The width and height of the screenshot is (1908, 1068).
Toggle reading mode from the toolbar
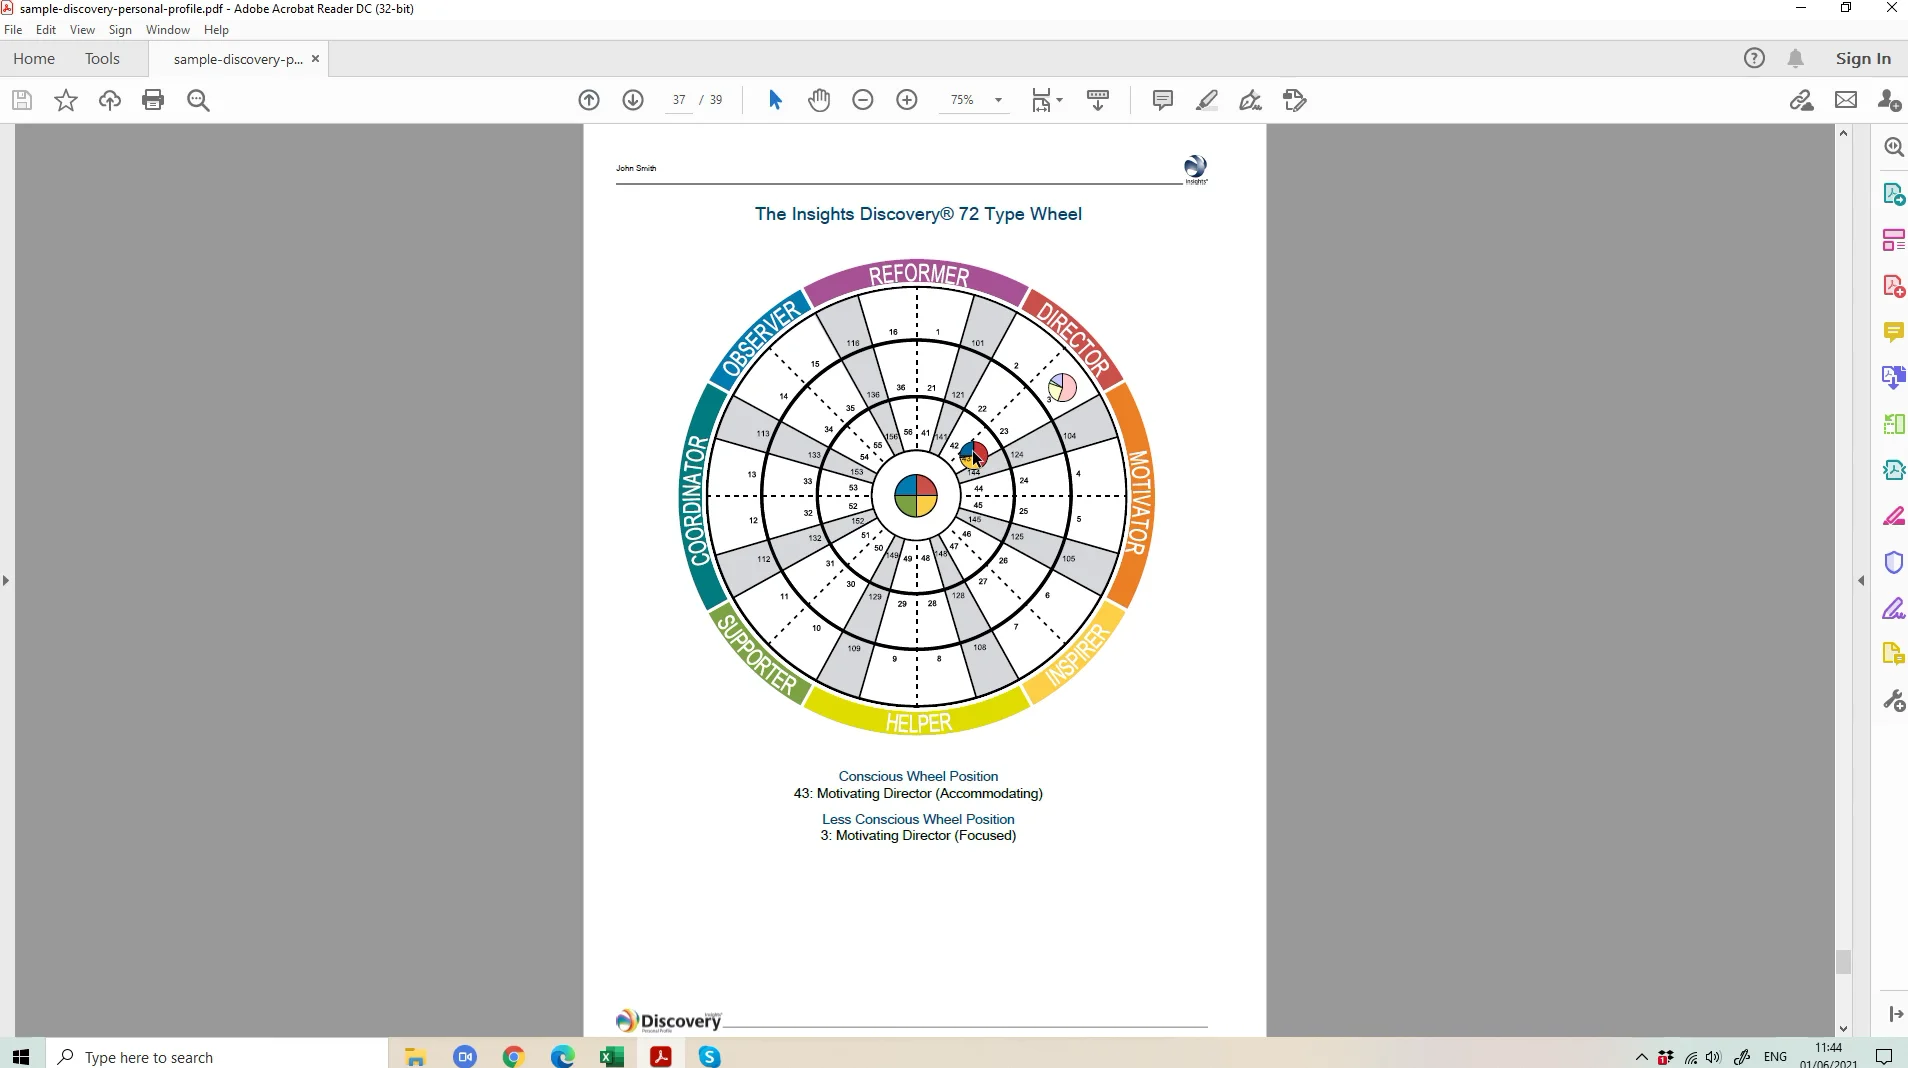[x=1098, y=100]
